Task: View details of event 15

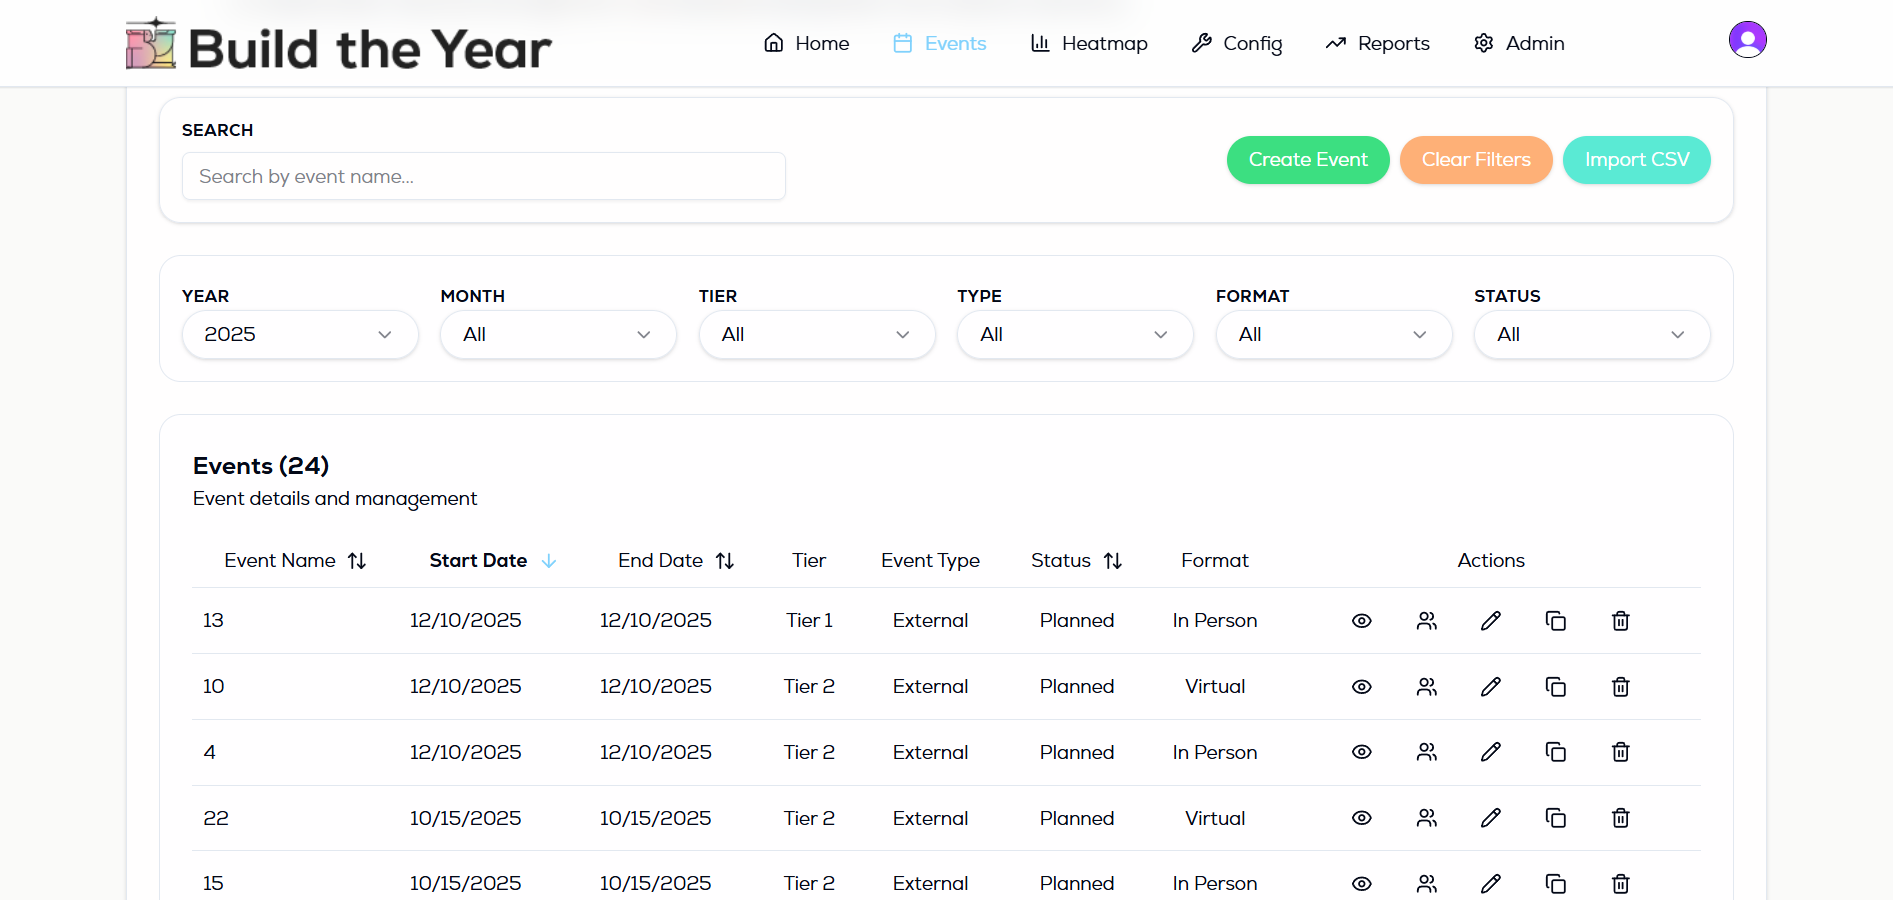Action: click(x=1361, y=884)
